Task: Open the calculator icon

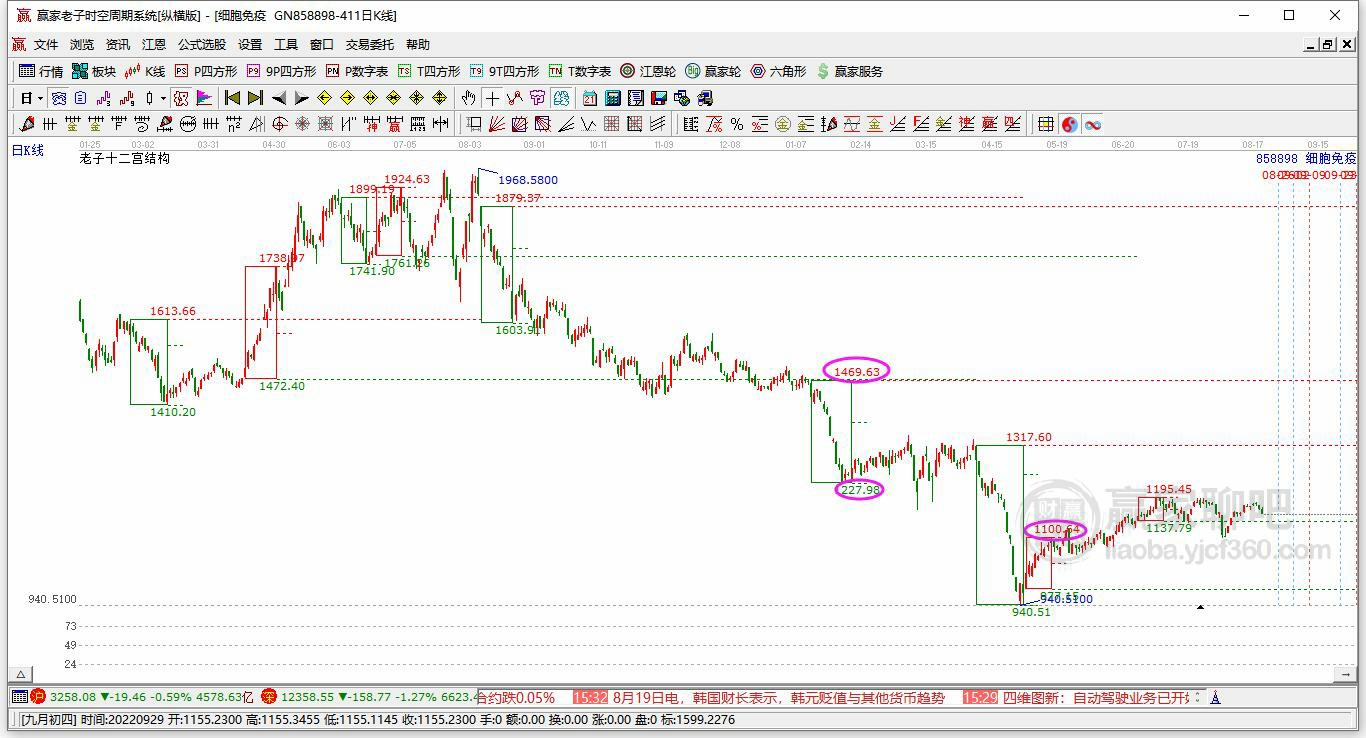Action: point(613,98)
